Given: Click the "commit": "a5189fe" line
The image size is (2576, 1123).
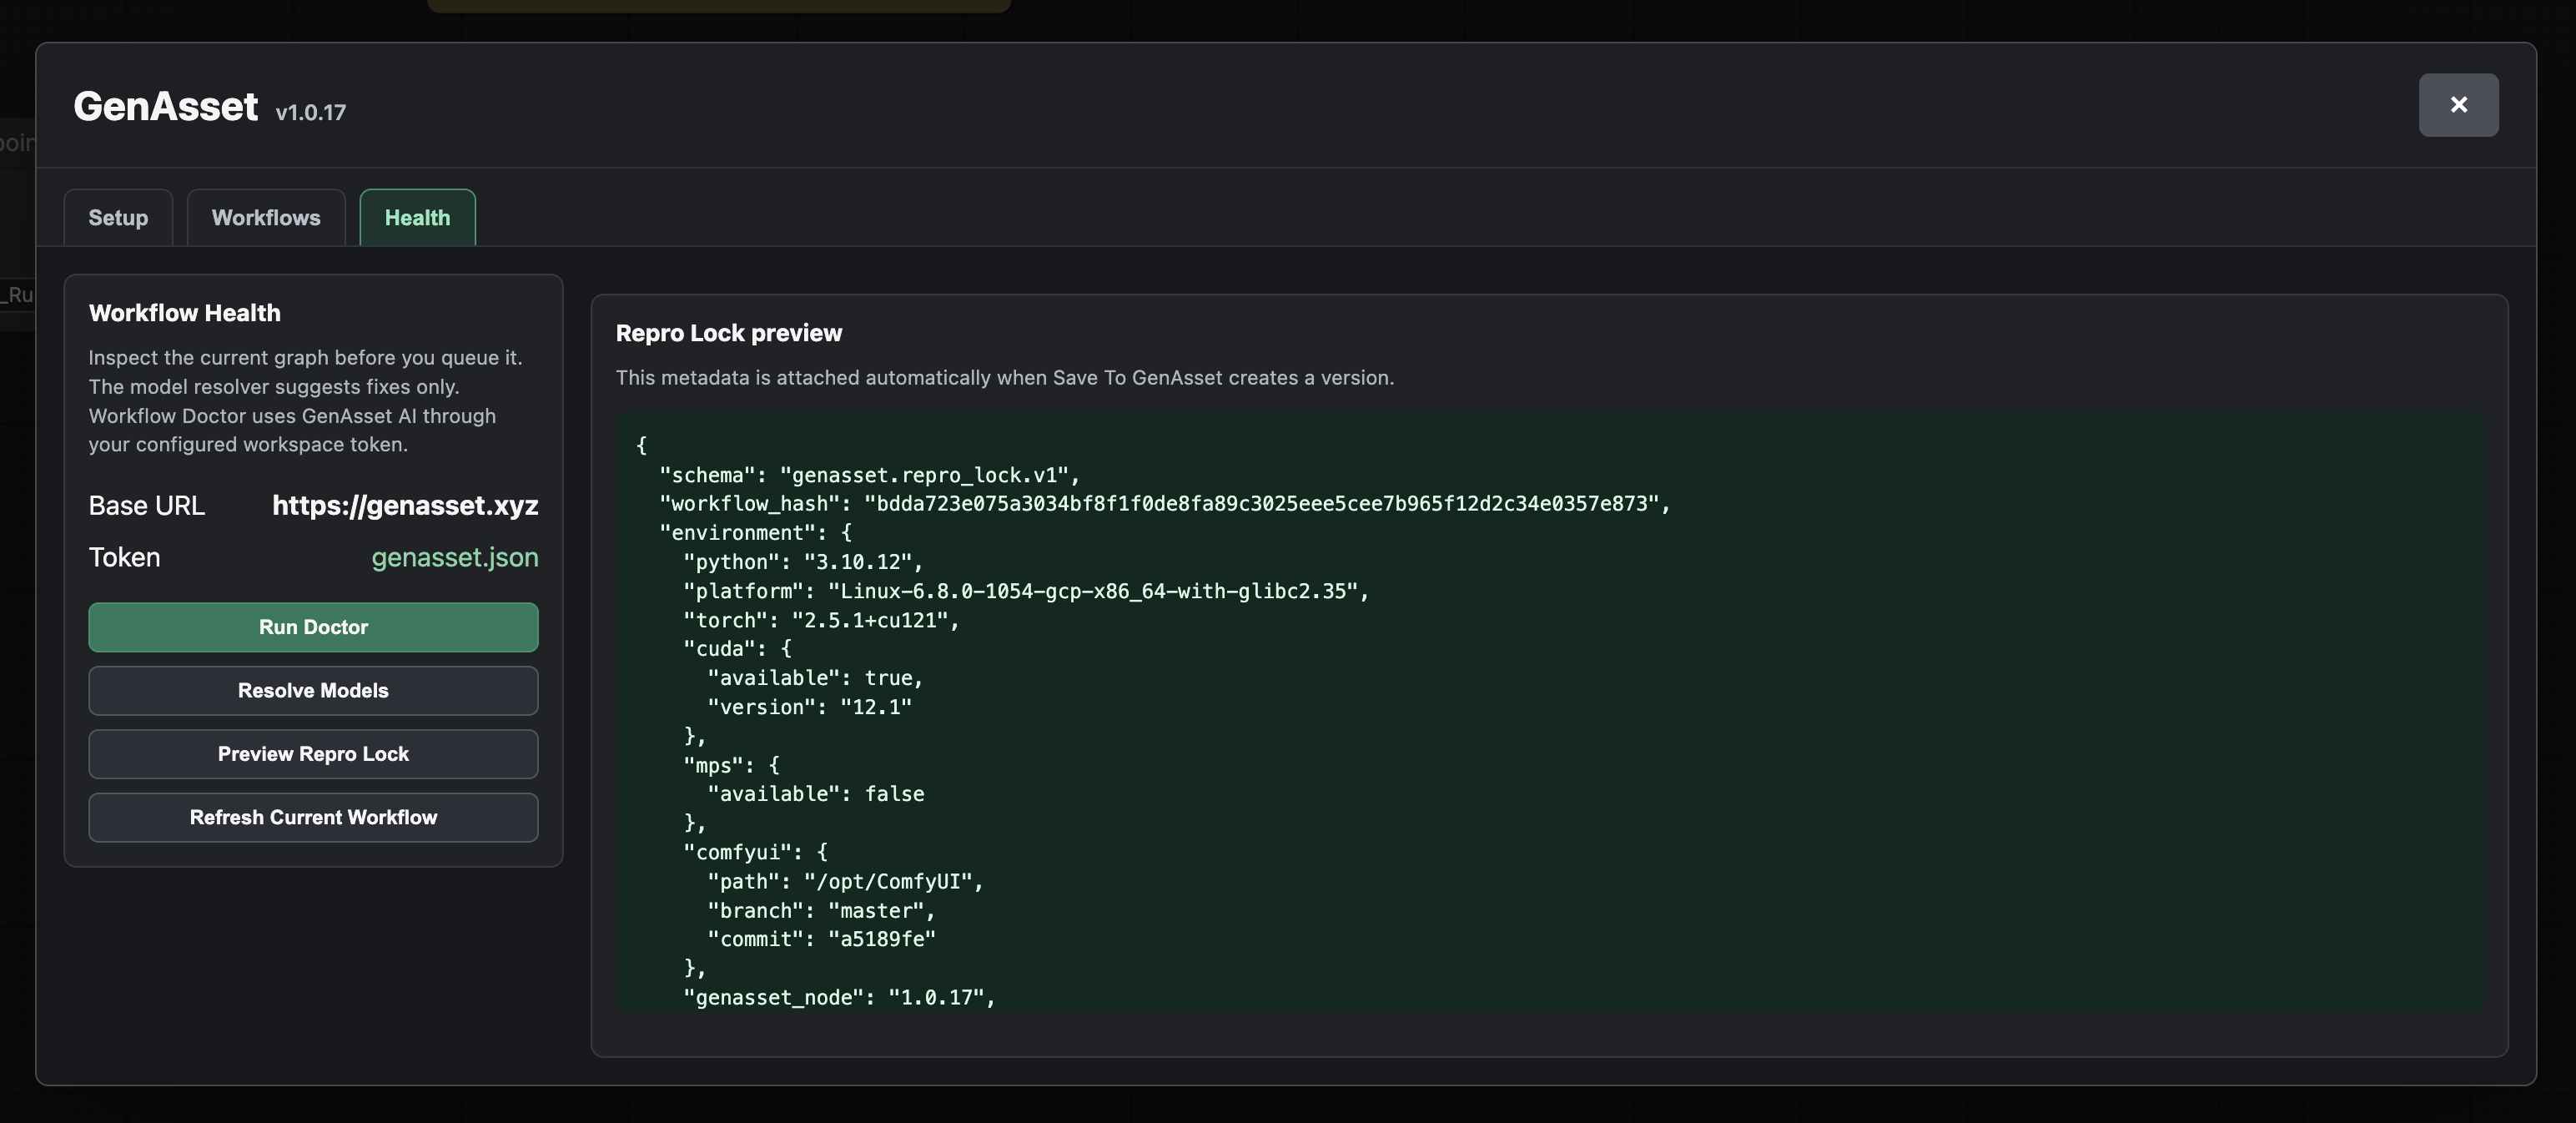Looking at the screenshot, I should coord(821,939).
